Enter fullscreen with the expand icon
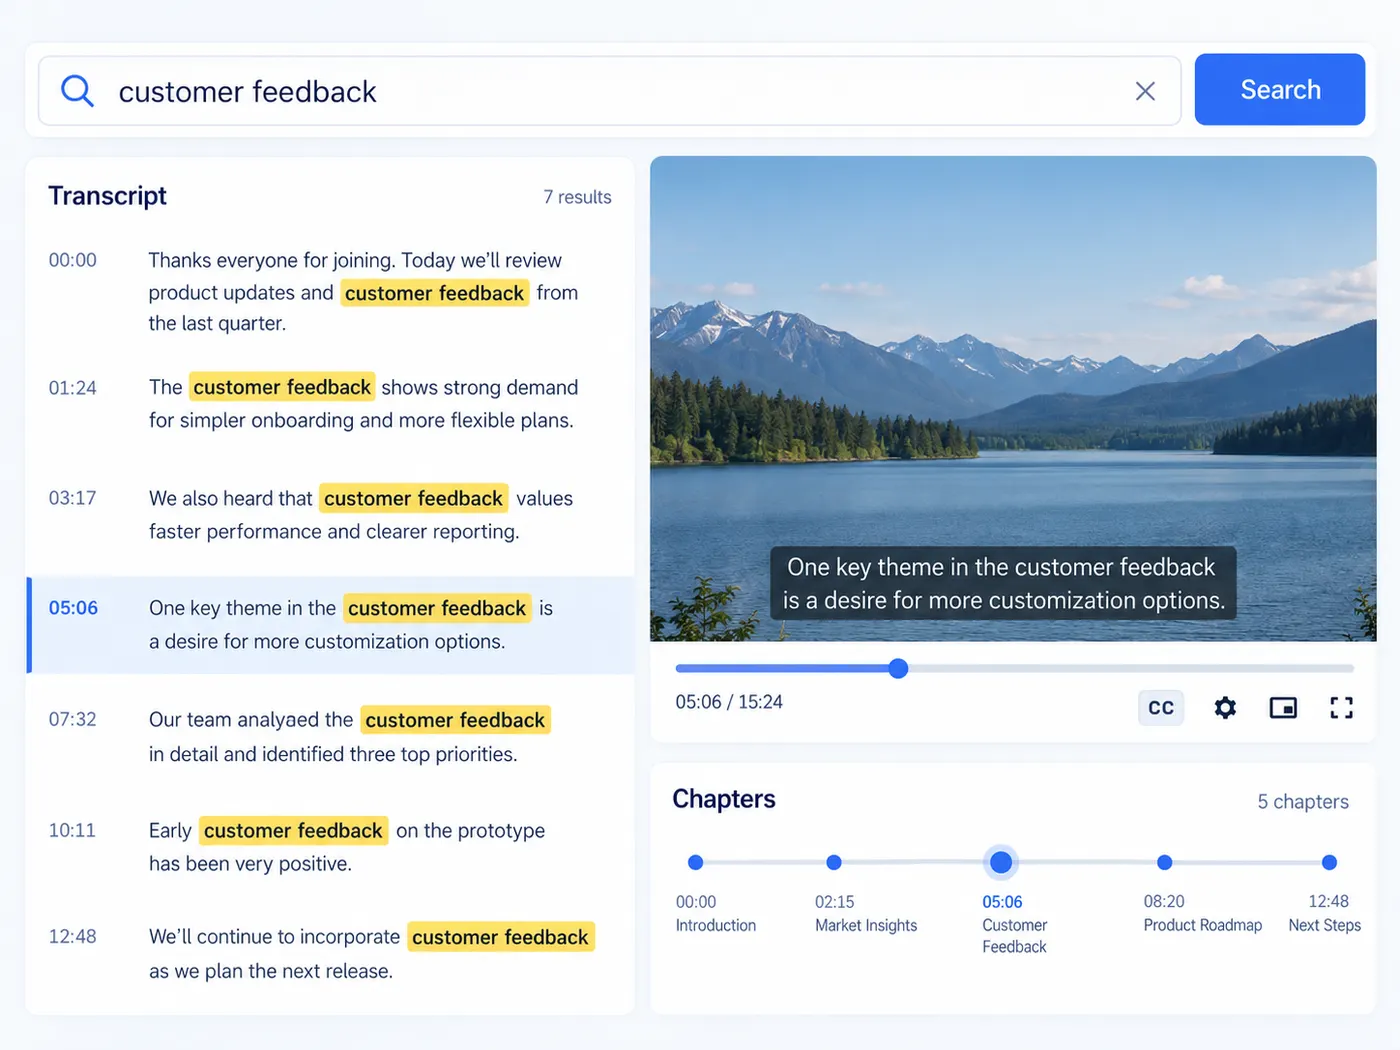Viewport: 1400px width, 1050px height. 1341,708
